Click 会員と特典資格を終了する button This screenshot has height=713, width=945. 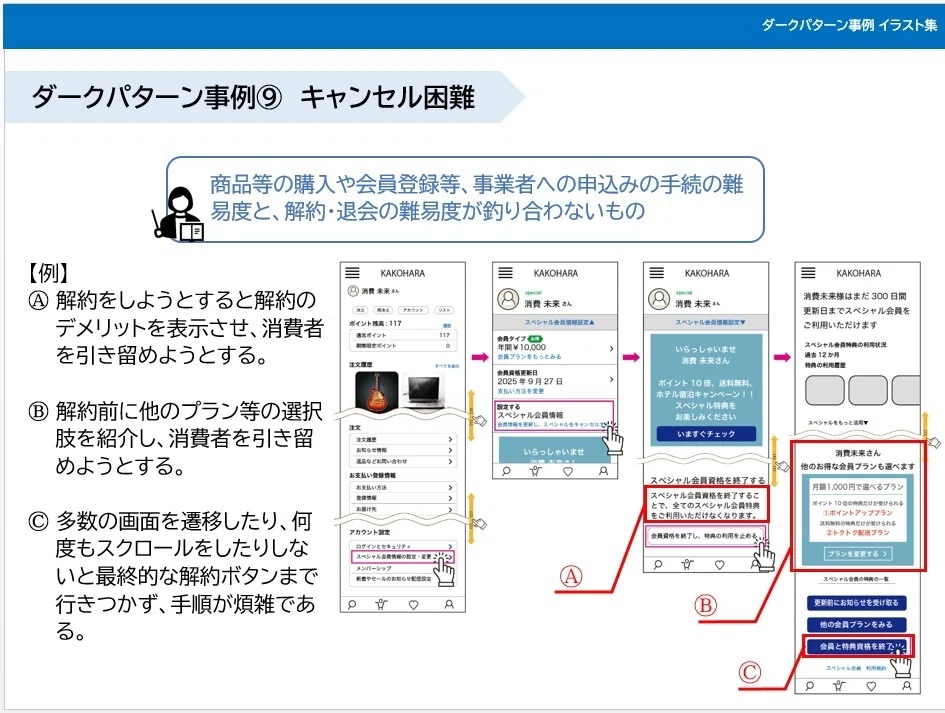tap(856, 647)
